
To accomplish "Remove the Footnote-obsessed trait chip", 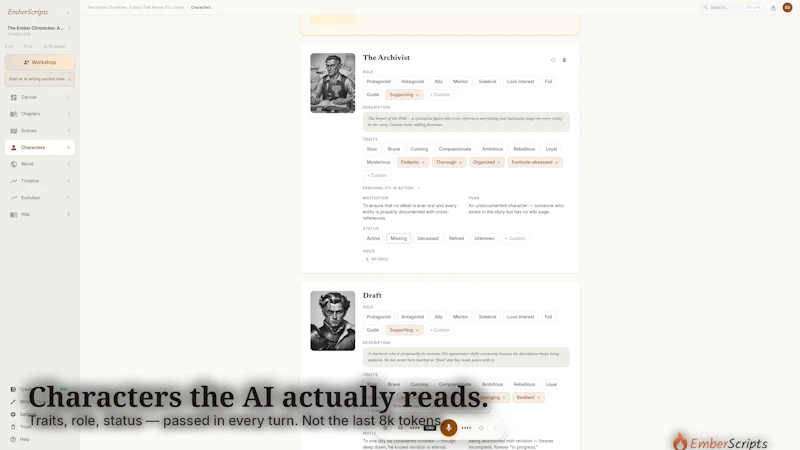I will pos(557,162).
